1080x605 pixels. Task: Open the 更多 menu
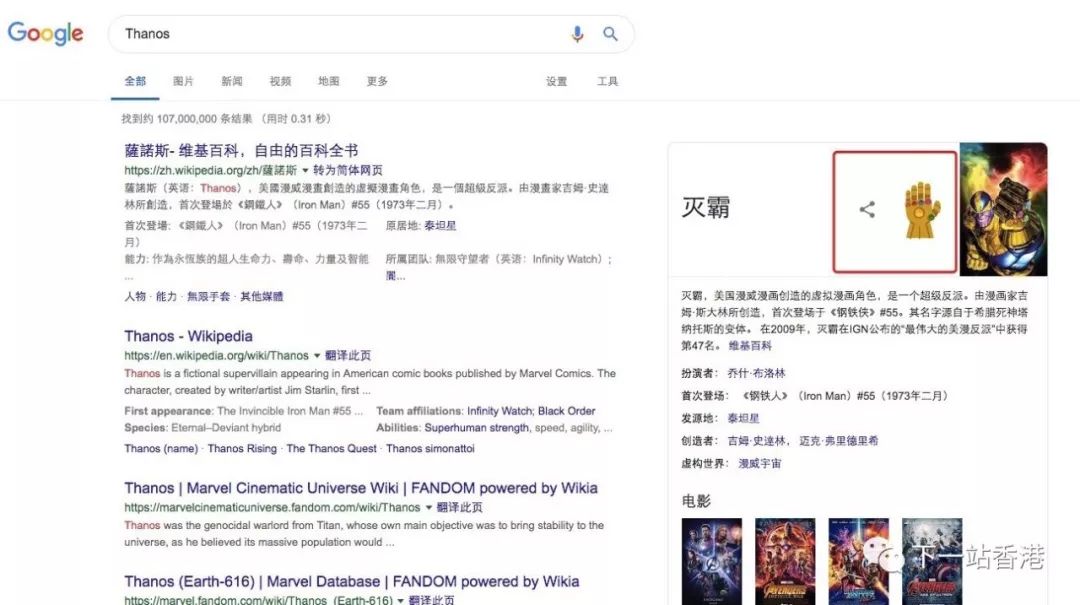pos(377,81)
